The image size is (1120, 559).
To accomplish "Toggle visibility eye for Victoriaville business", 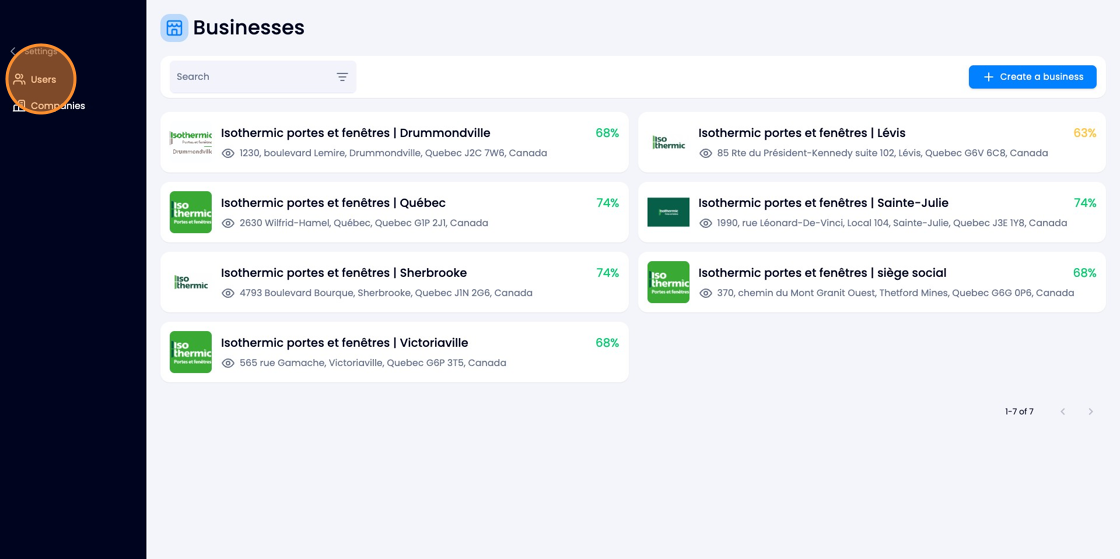I will coord(229,363).
